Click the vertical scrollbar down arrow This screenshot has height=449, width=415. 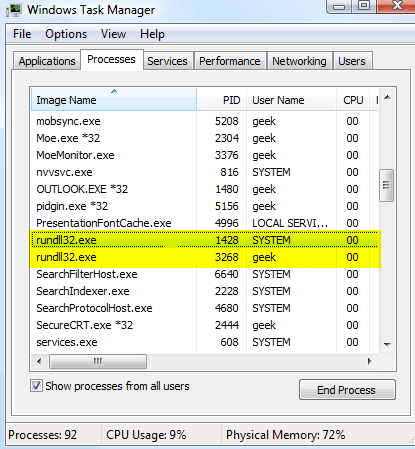(387, 344)
